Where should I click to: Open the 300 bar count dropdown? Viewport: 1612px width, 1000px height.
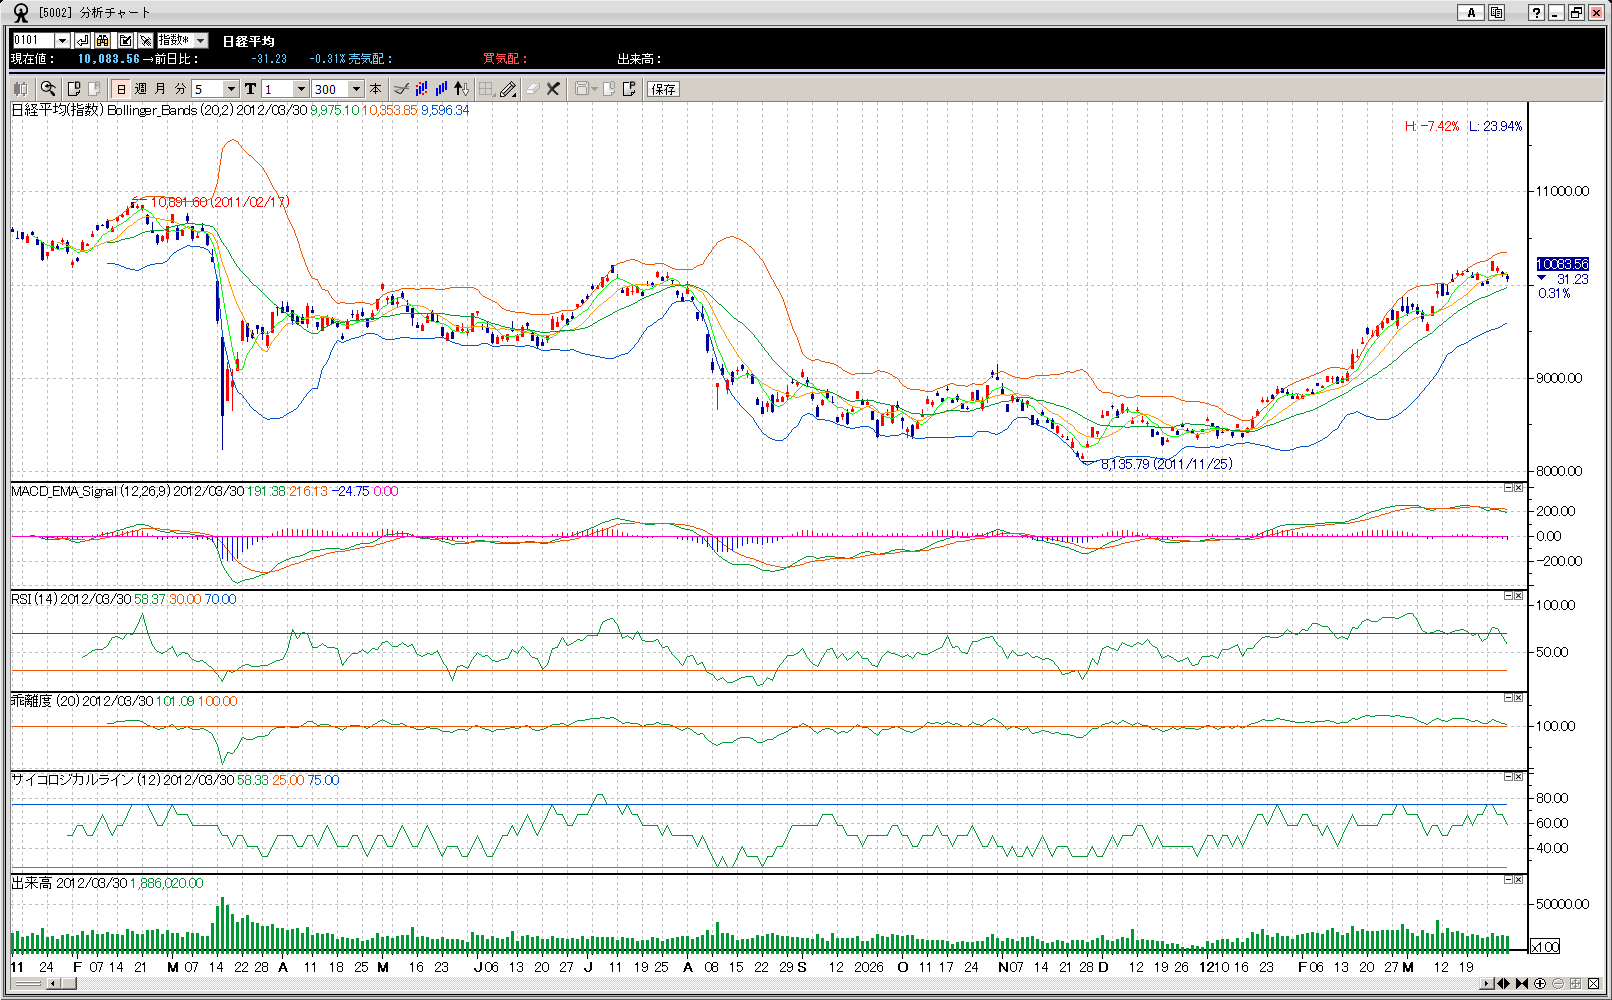pos(356,89)
